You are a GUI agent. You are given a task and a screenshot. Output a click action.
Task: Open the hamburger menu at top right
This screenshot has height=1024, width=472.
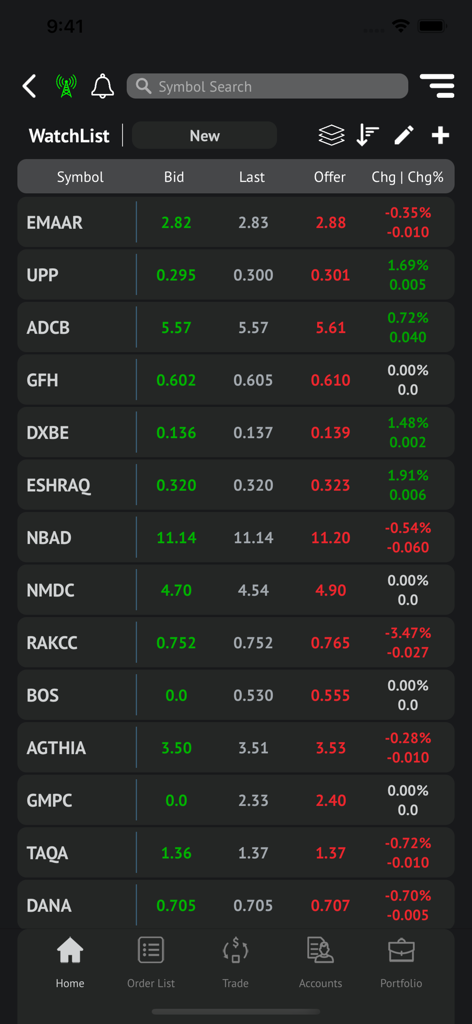437,86
